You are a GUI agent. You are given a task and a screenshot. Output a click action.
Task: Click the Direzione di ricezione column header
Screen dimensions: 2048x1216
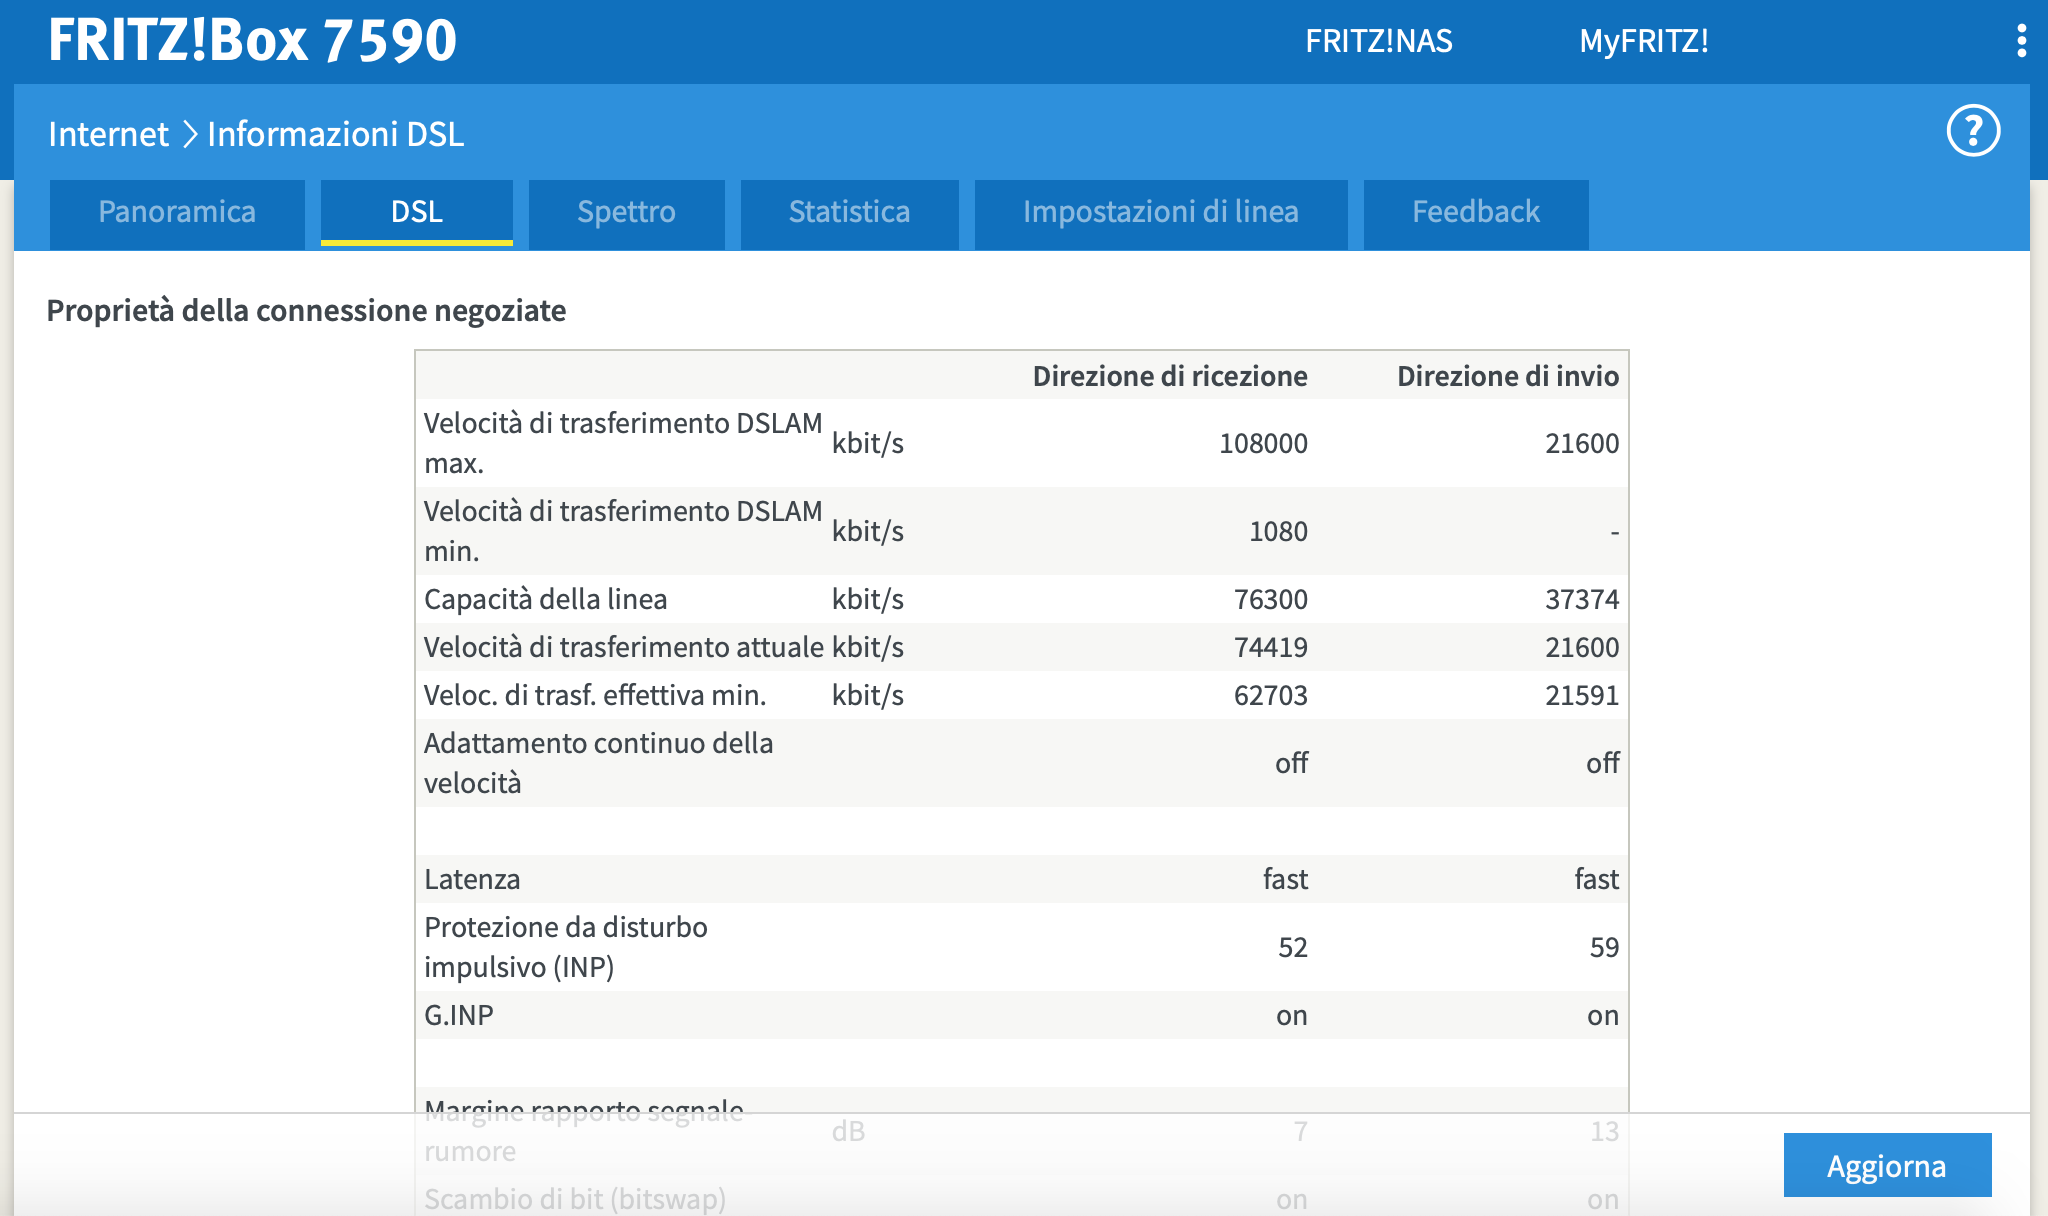pos(1169,376)
